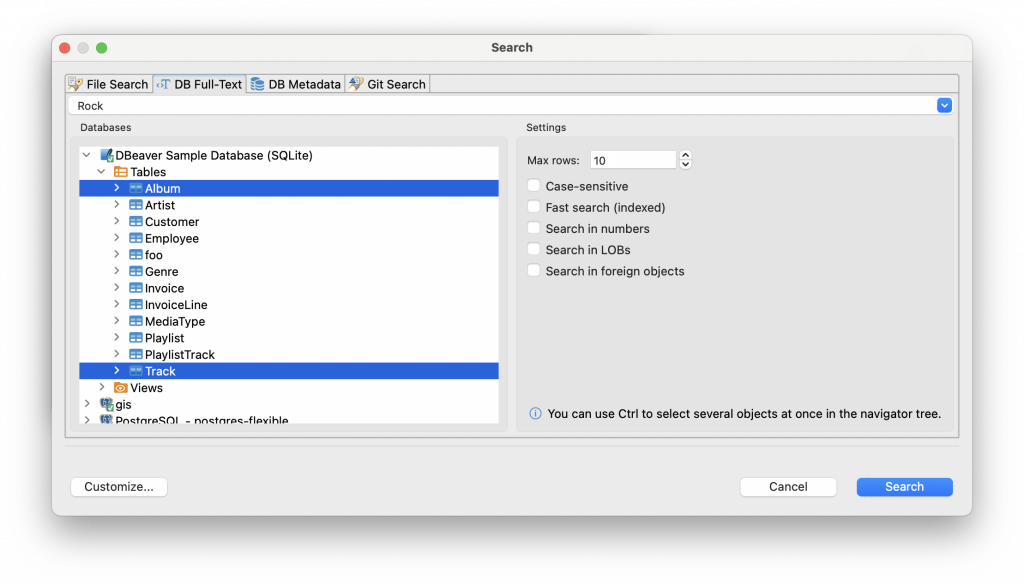The height and width of the screenshot is (584, 1024).
Task: Select the Employee table row
Action: [x=289, y=238]
